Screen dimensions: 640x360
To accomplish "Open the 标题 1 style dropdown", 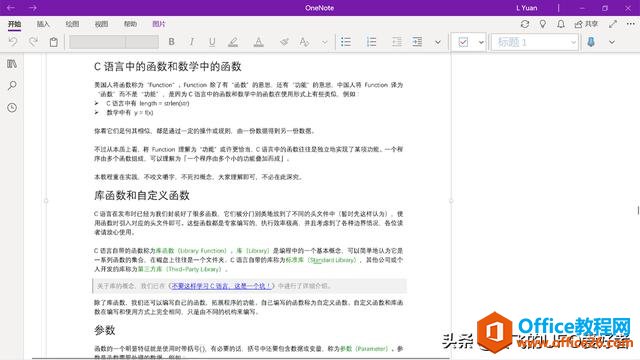I will point(535,42).
